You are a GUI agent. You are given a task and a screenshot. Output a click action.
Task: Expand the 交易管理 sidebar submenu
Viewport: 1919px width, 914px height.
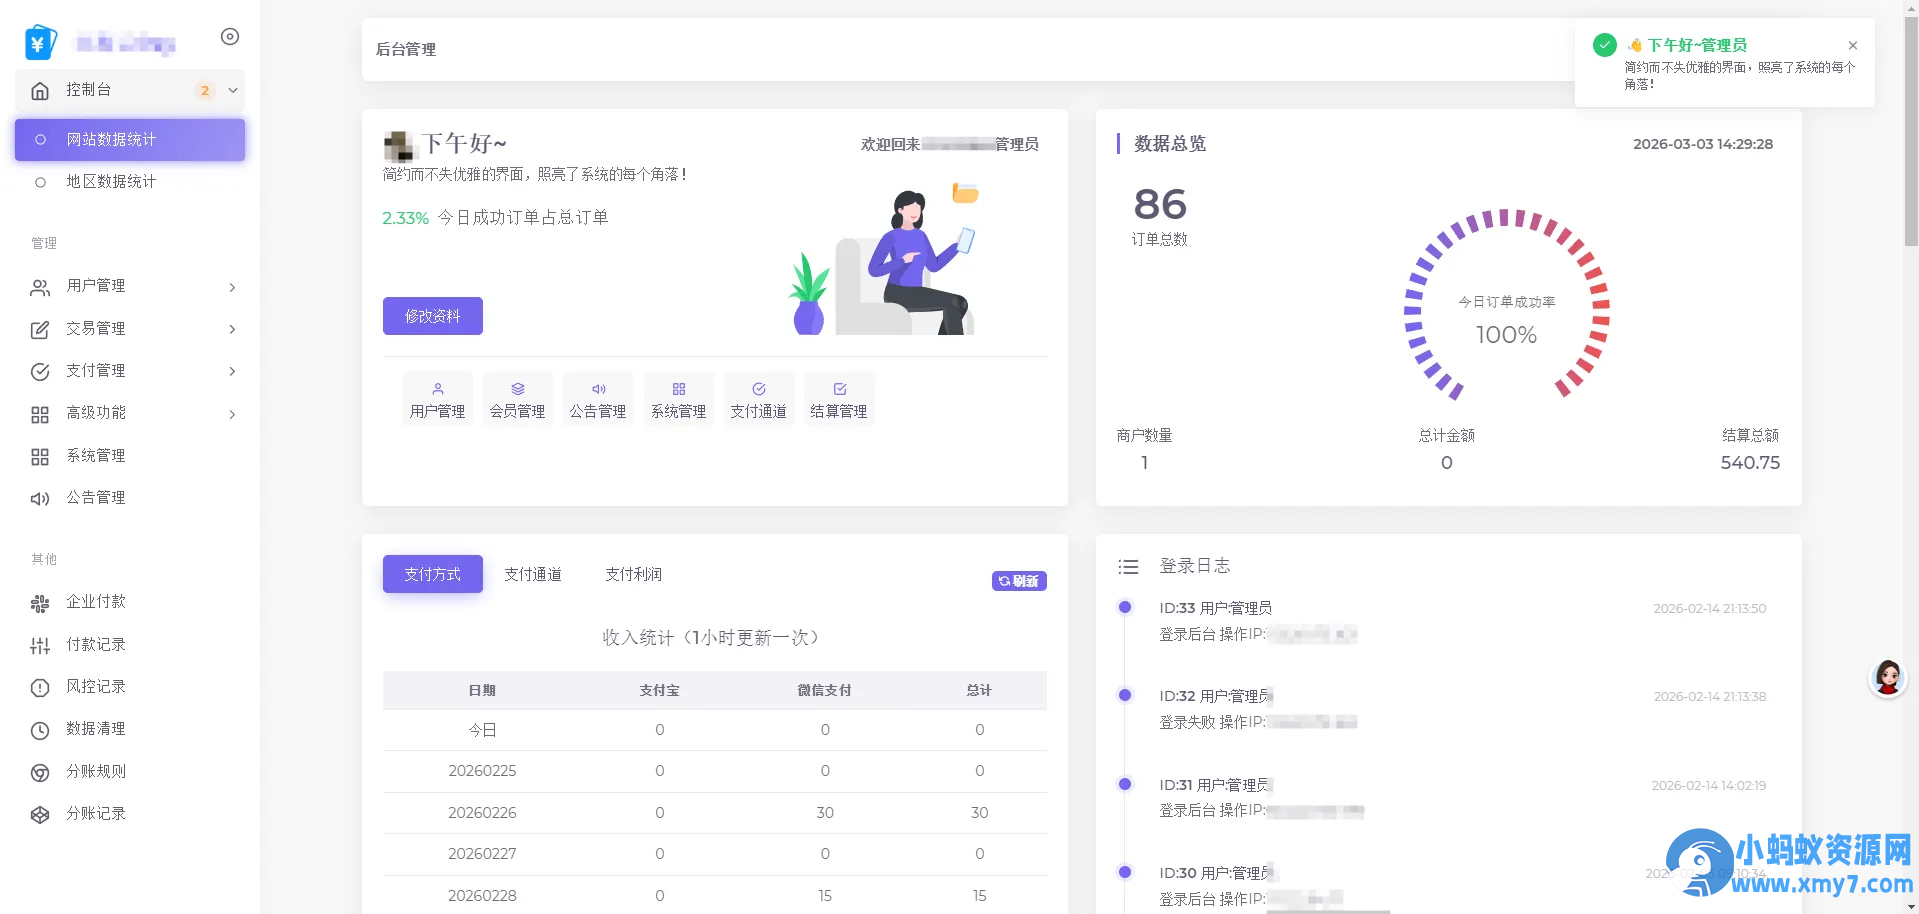click(131, 329)
